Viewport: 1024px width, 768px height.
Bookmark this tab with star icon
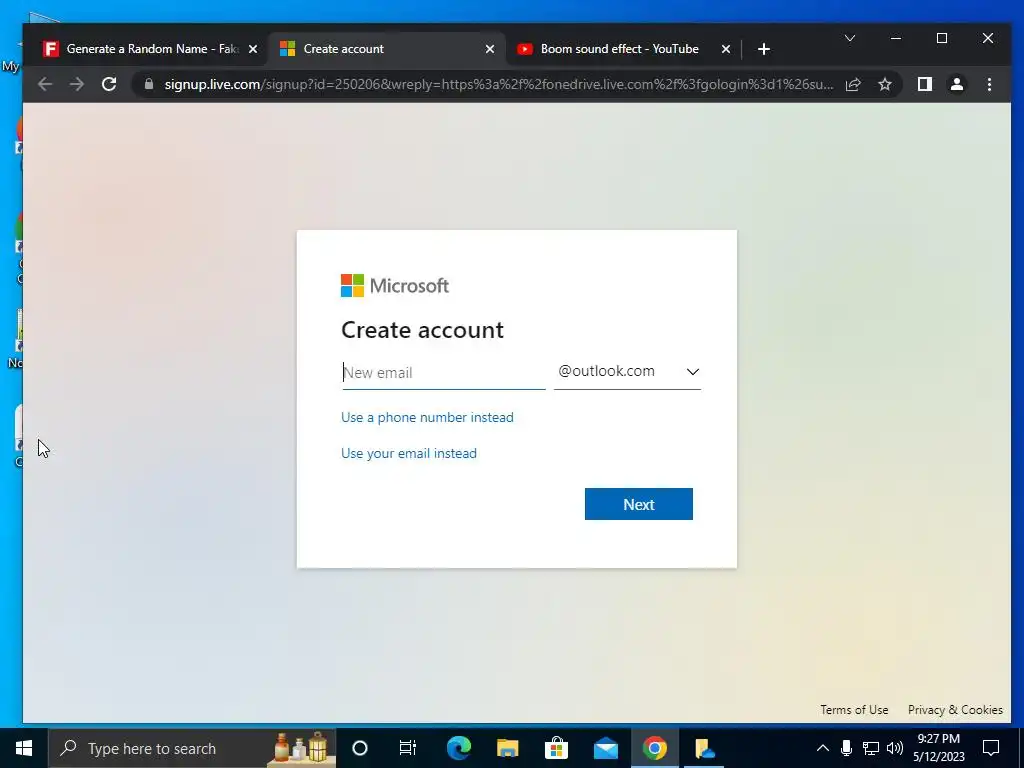885,84
